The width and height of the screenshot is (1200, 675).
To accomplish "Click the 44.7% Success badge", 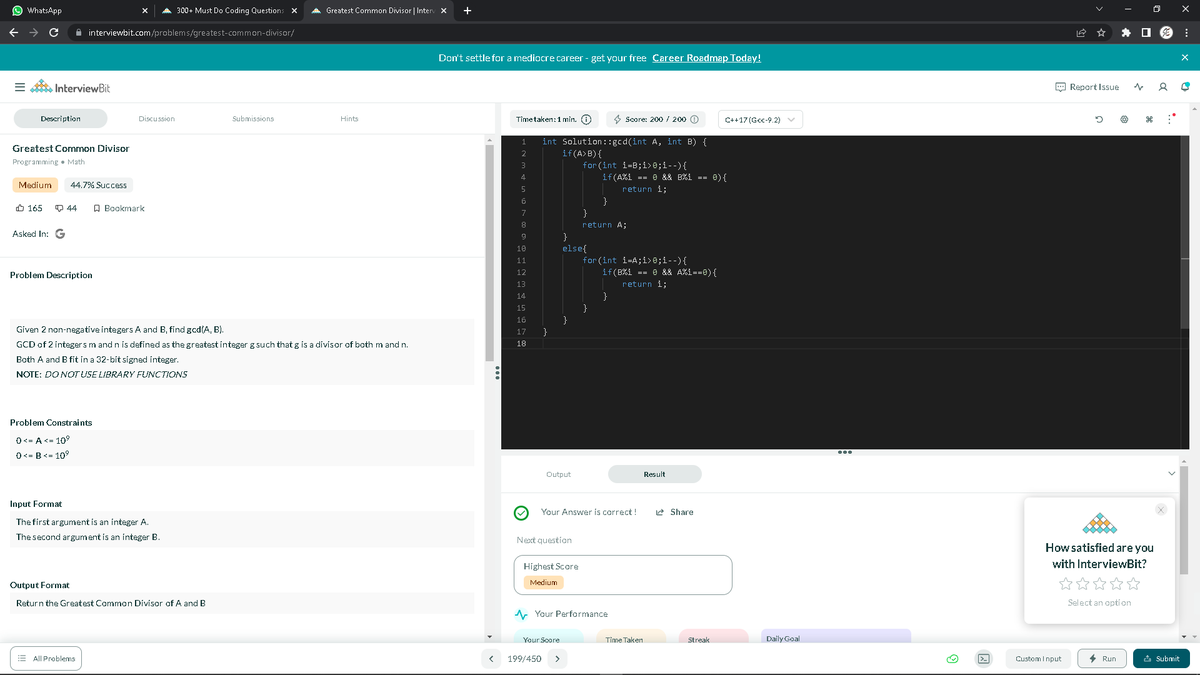I will point(98,185).
